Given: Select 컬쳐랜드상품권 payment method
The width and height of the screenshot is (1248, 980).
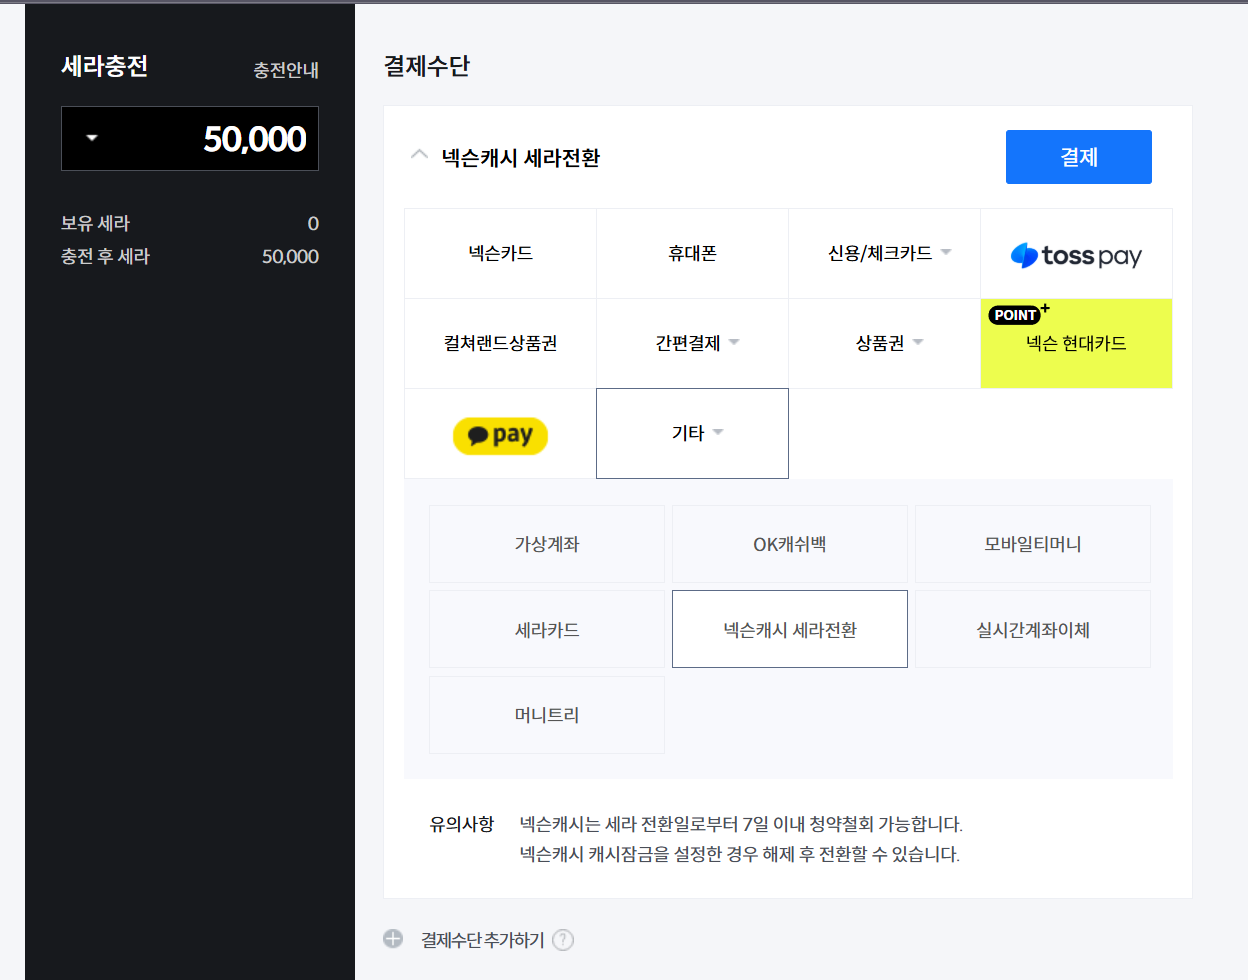Looking at the screenshot, I should point(500,344).
